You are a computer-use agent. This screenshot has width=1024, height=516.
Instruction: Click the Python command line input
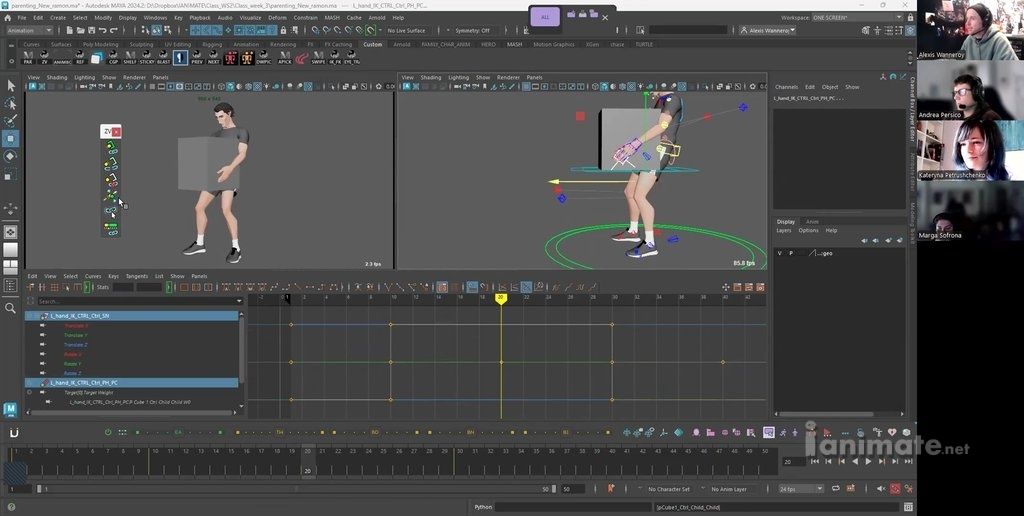(x=573, y=507)
